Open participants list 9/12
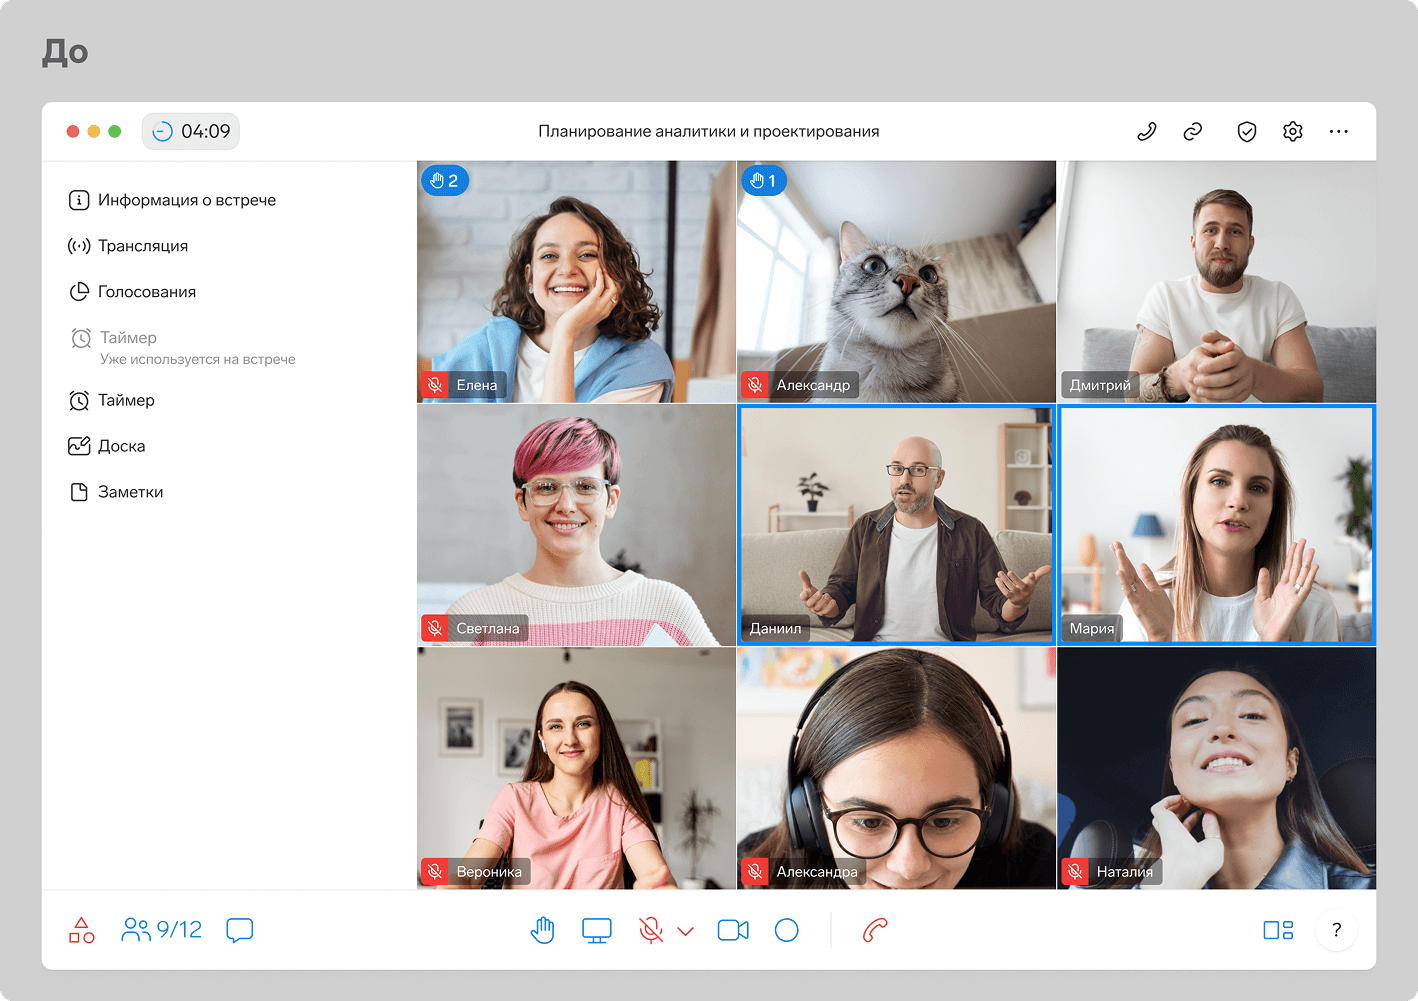 point(161,930)
